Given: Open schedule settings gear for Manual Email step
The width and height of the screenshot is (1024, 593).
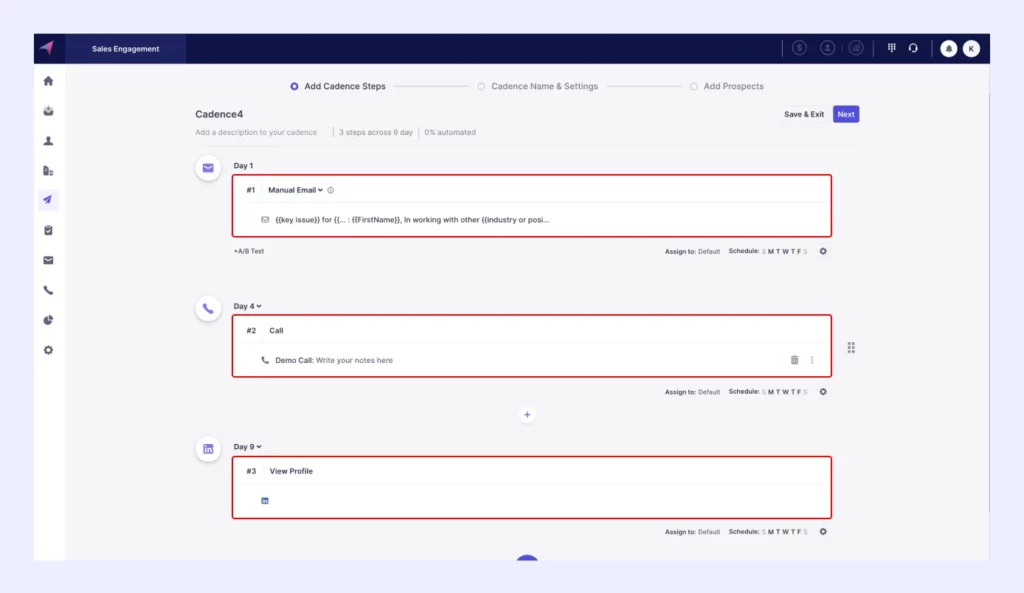Looking at the screenshot, I should [823, 251].
